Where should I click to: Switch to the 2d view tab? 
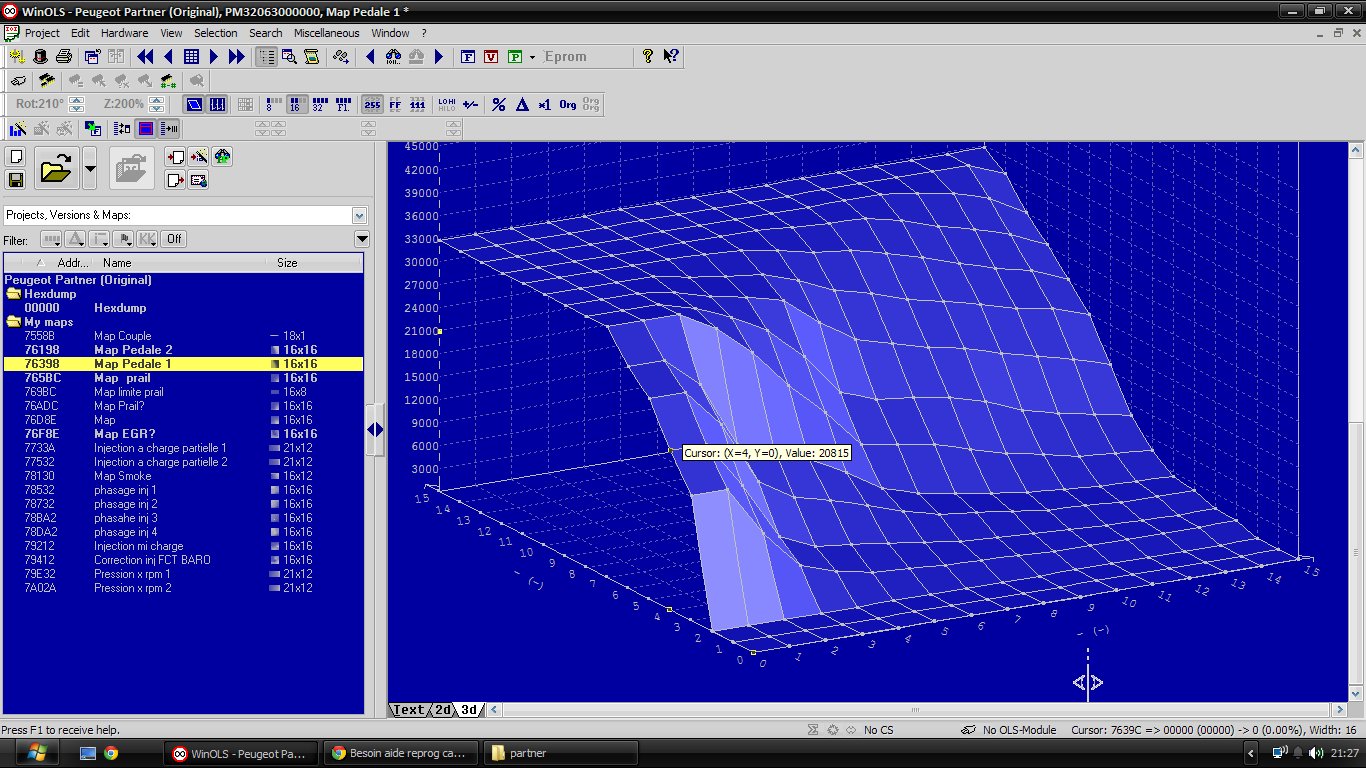tap(441, 710)
